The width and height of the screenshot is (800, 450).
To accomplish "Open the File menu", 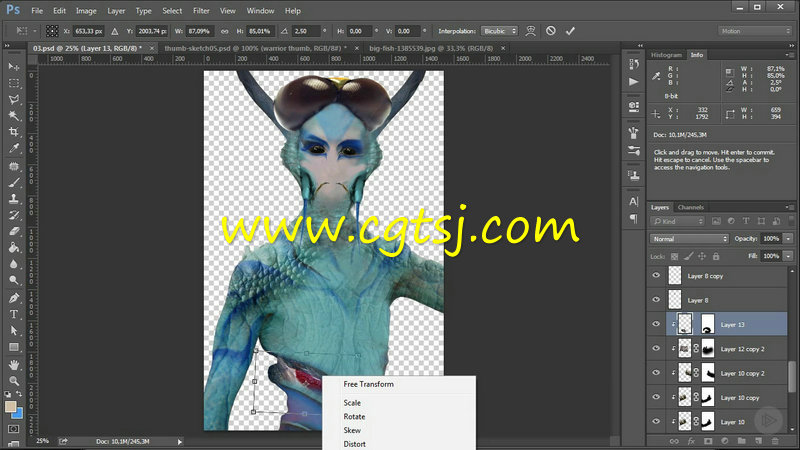I will pyautogui.click(x=37, y=11).
